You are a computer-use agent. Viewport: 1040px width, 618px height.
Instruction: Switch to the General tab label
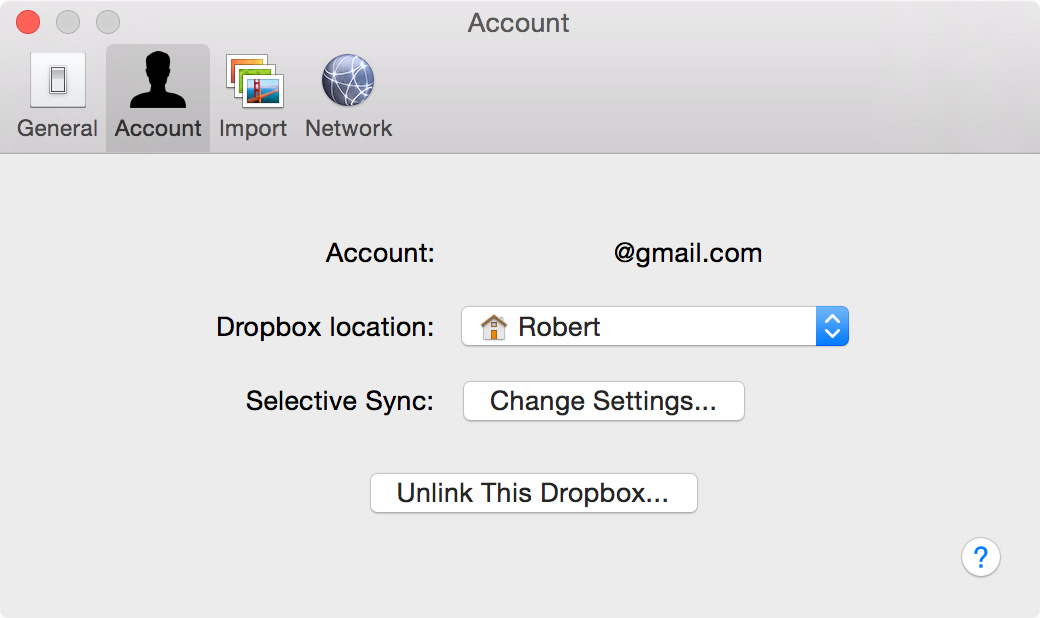pos(58,128)
